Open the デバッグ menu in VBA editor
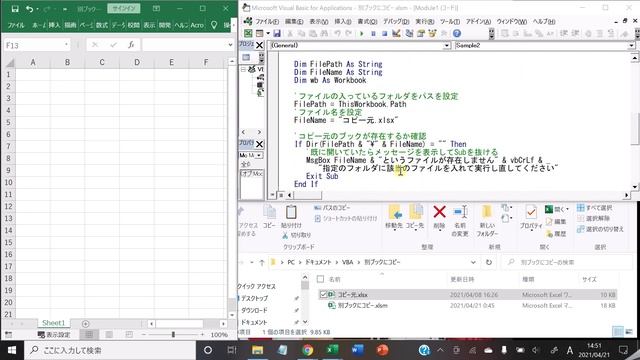Image resolution: width=640 pixels, height=360 pixels. [x=396, y=22]
